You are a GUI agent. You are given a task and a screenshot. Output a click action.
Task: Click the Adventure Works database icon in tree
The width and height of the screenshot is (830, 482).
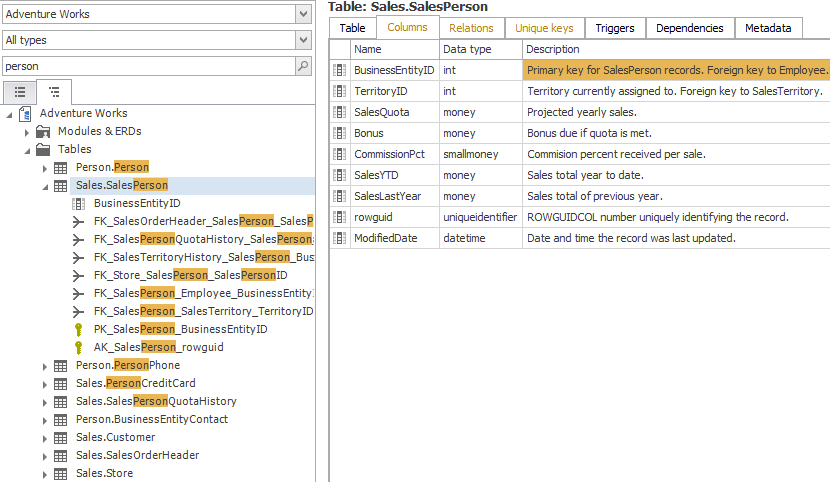pos(25,114)
